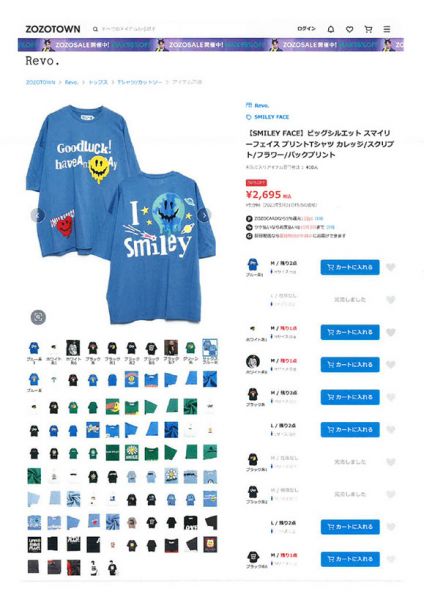The image size is (424, 600).
Task: Click the ログイン login menu item
Action: click(307, 29)
